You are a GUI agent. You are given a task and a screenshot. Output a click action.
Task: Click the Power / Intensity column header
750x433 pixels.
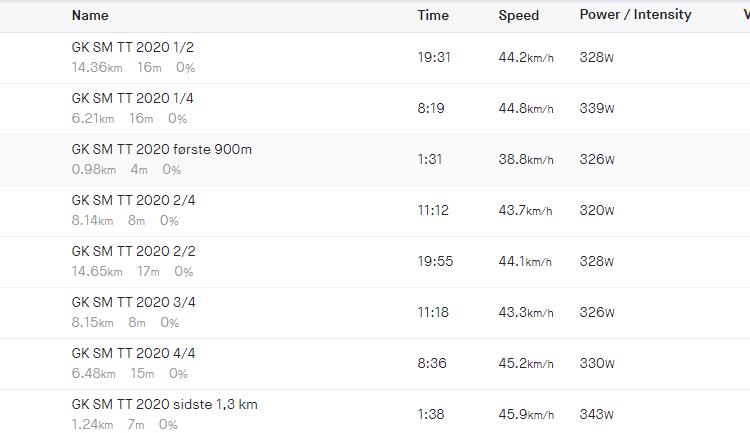636,15
